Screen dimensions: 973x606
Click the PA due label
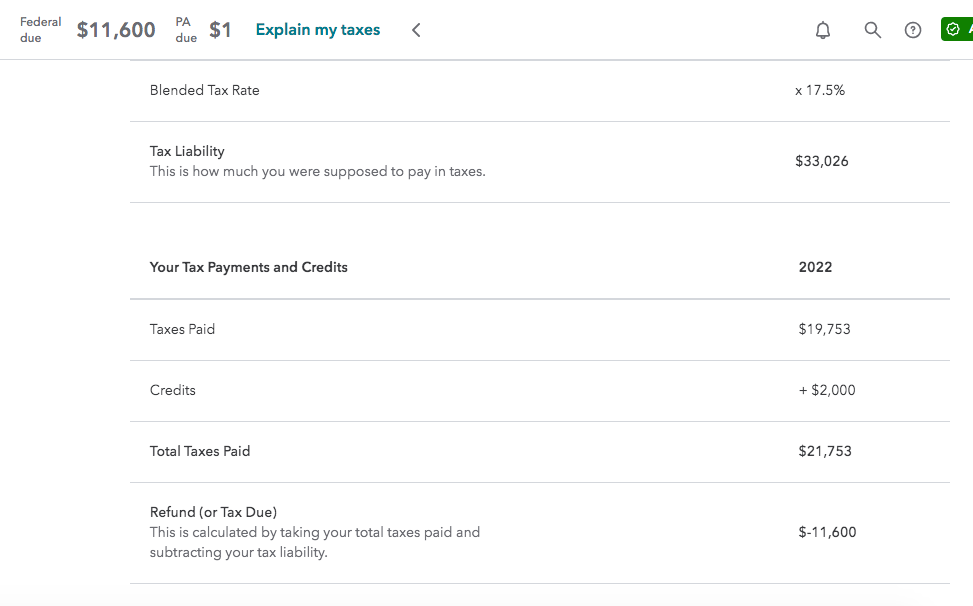tap(186, 30)
